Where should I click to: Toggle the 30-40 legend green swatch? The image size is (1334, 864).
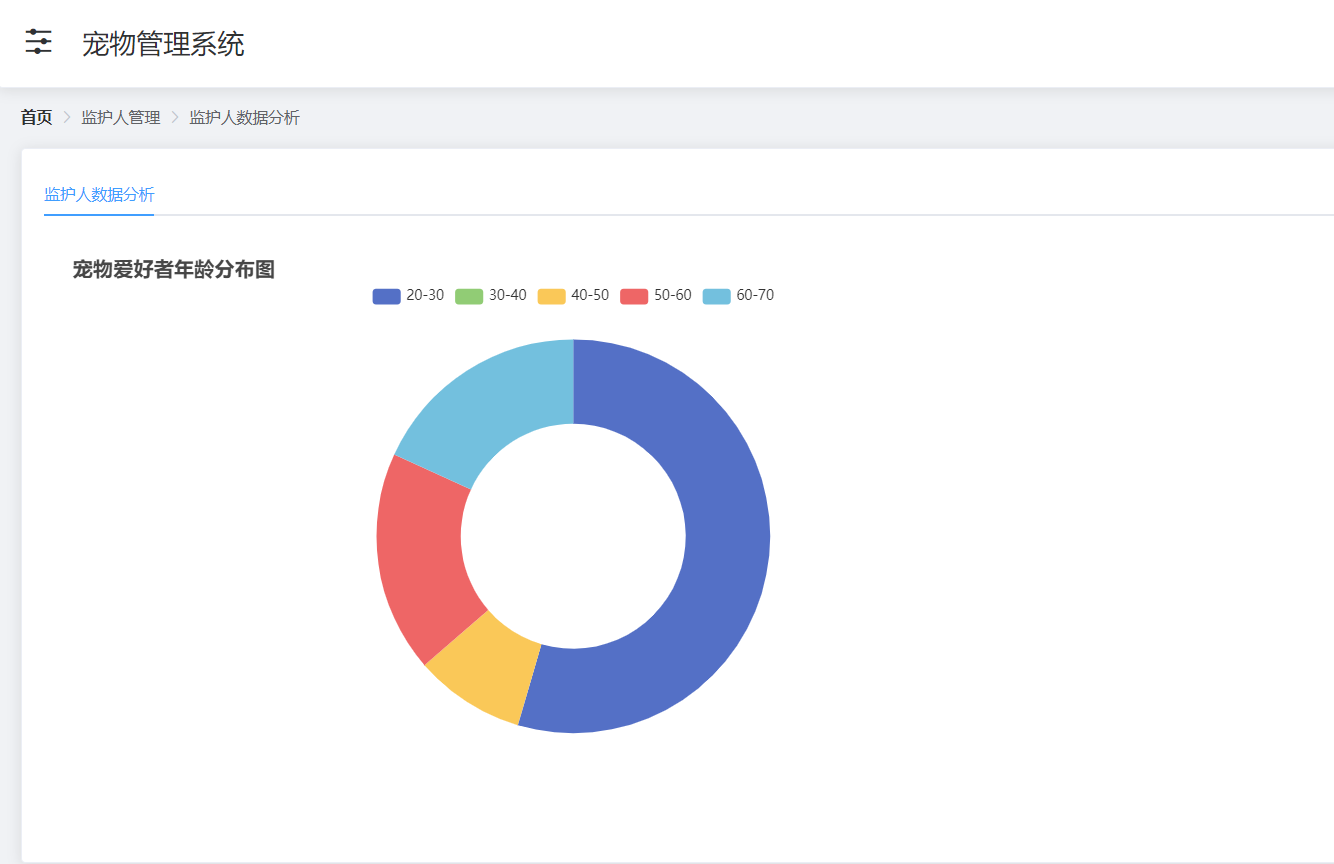[x=469, y=296]
